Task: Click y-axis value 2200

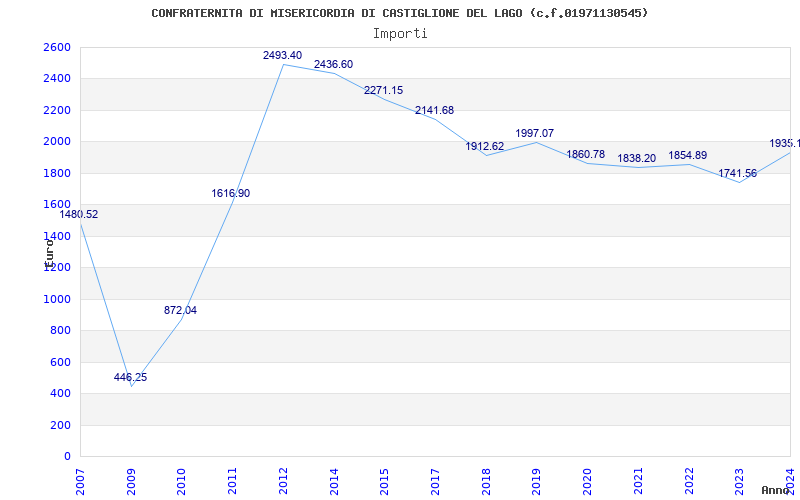Action: click(58, 110)
